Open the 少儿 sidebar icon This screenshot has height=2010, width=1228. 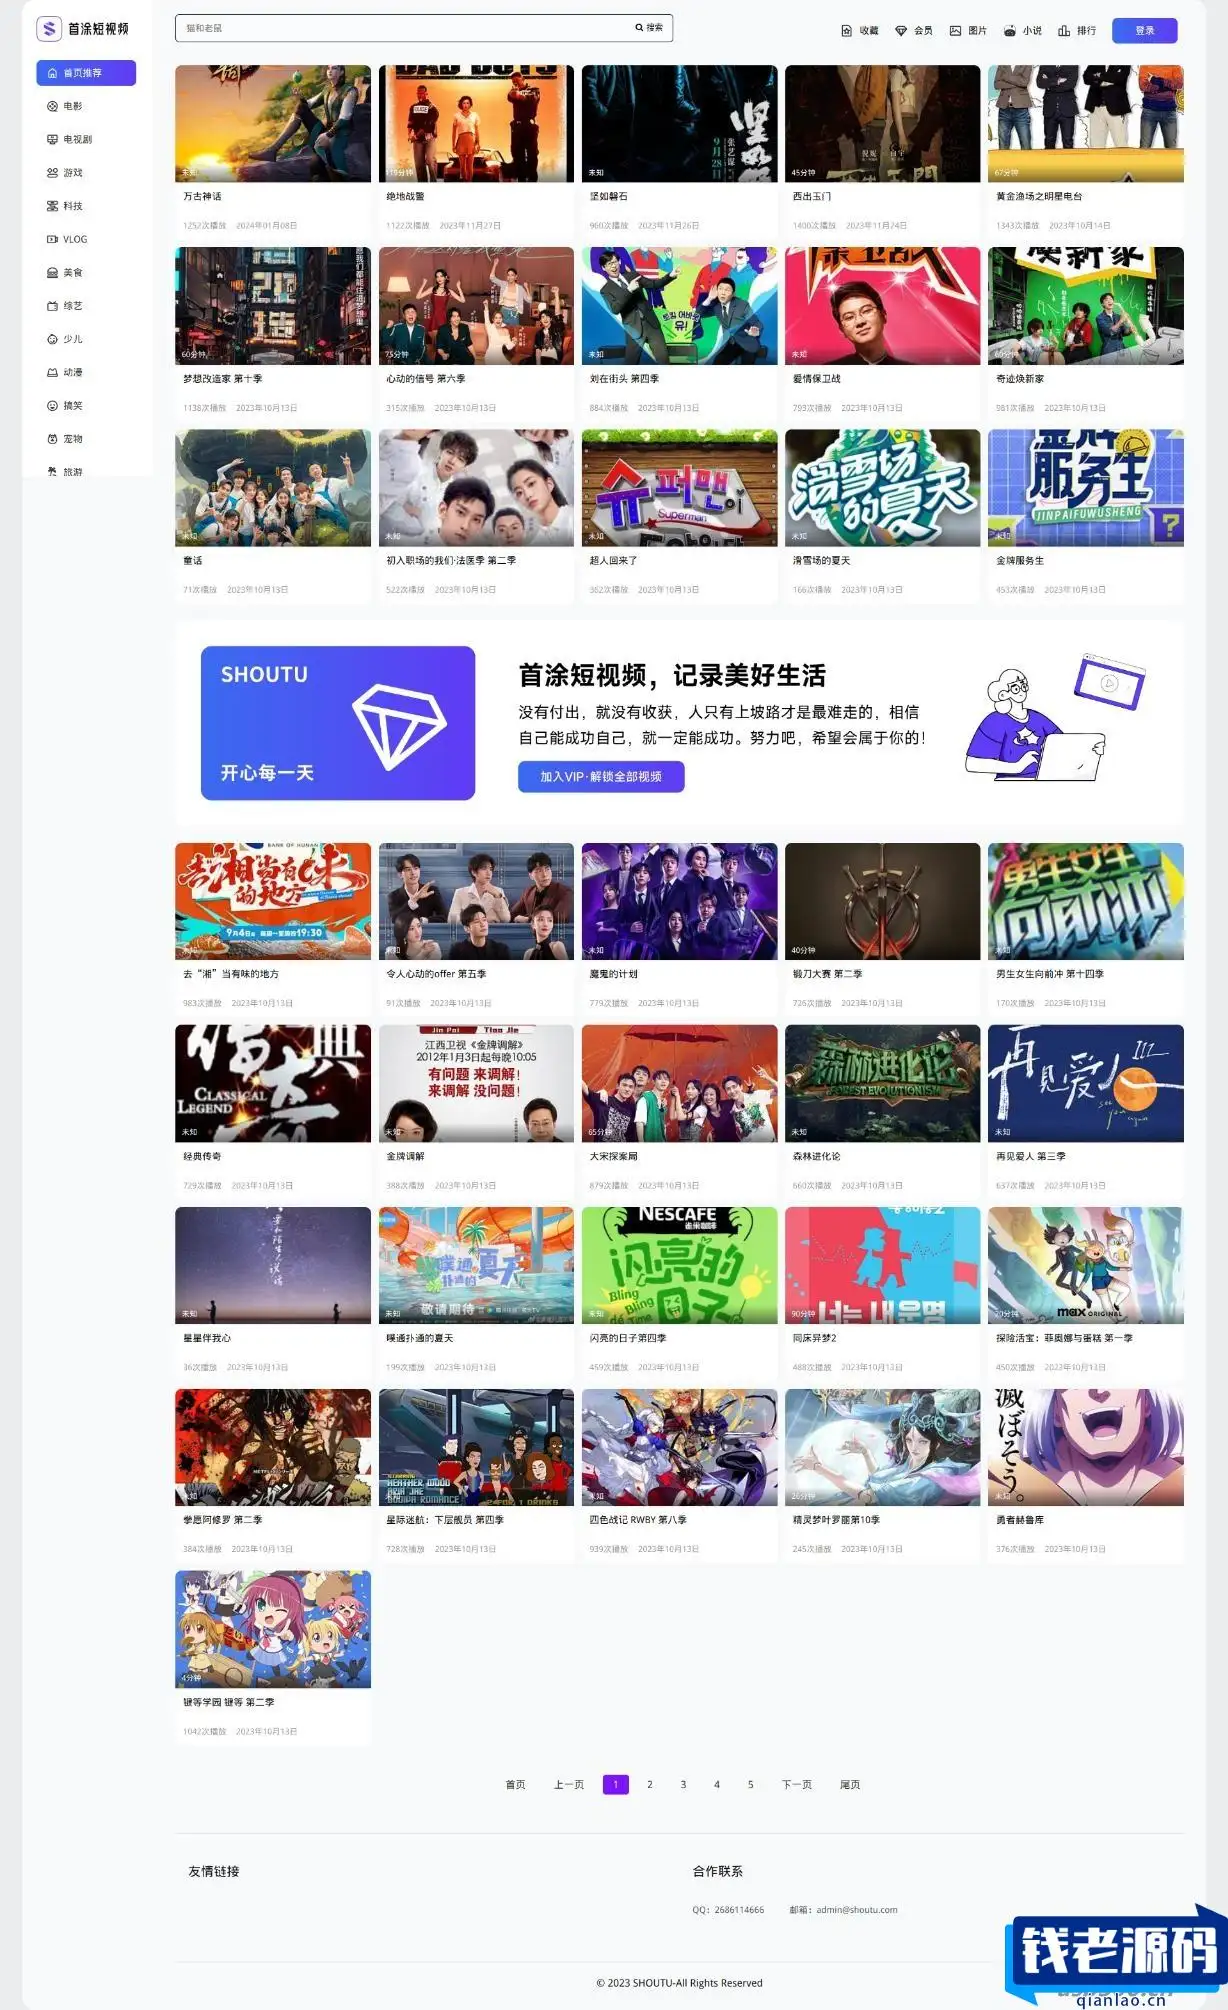click(52, 339)
